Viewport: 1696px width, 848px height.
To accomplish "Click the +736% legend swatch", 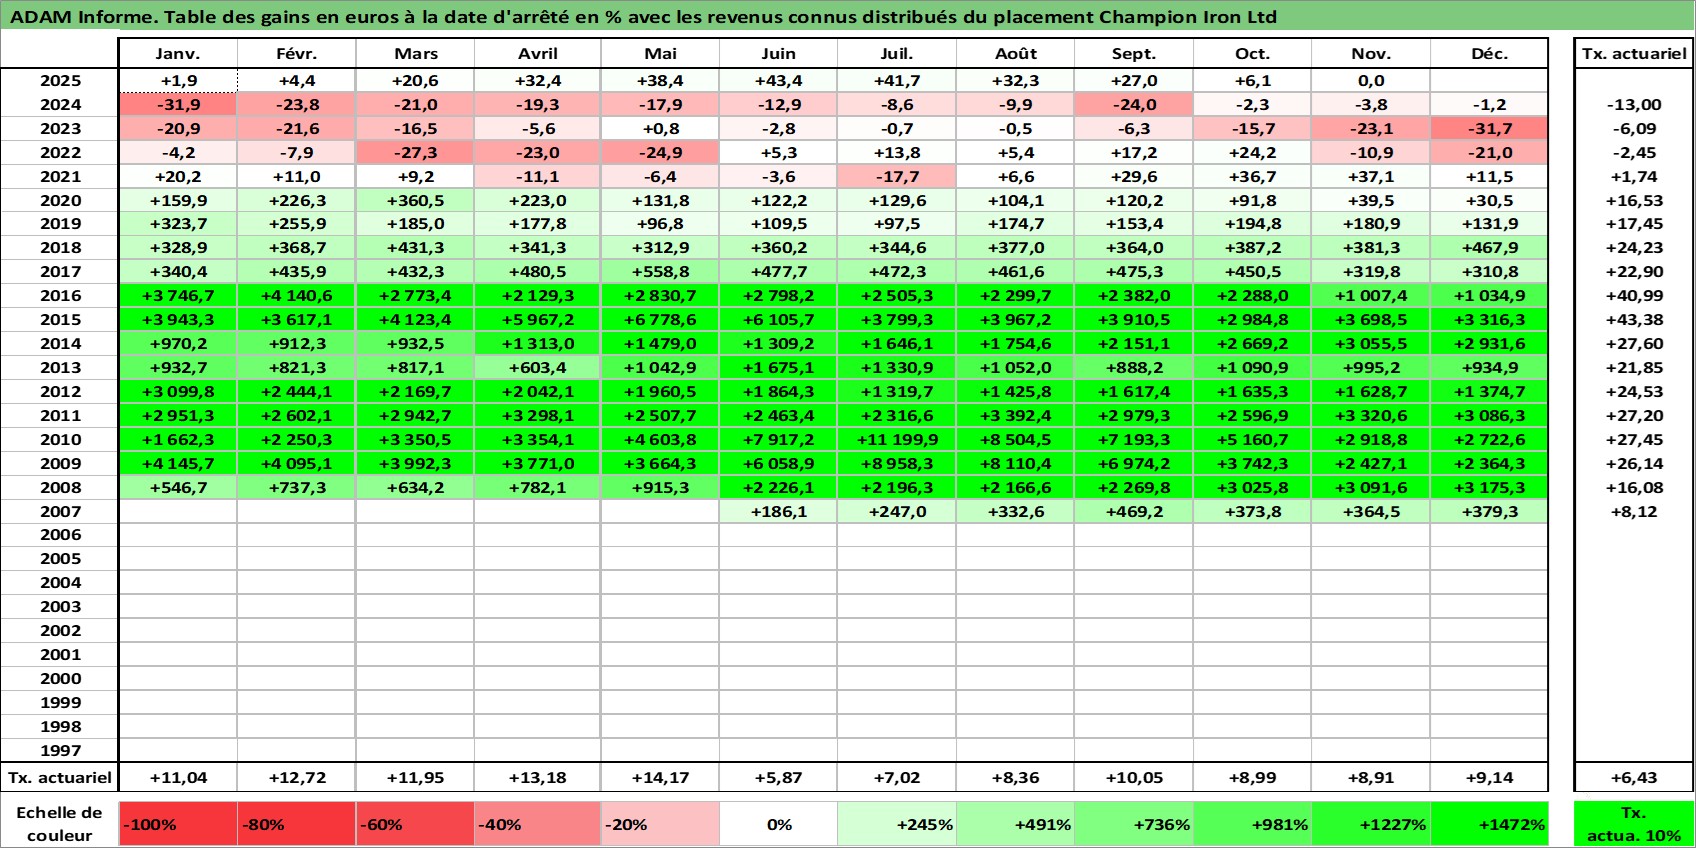I will coord(1134,824).
